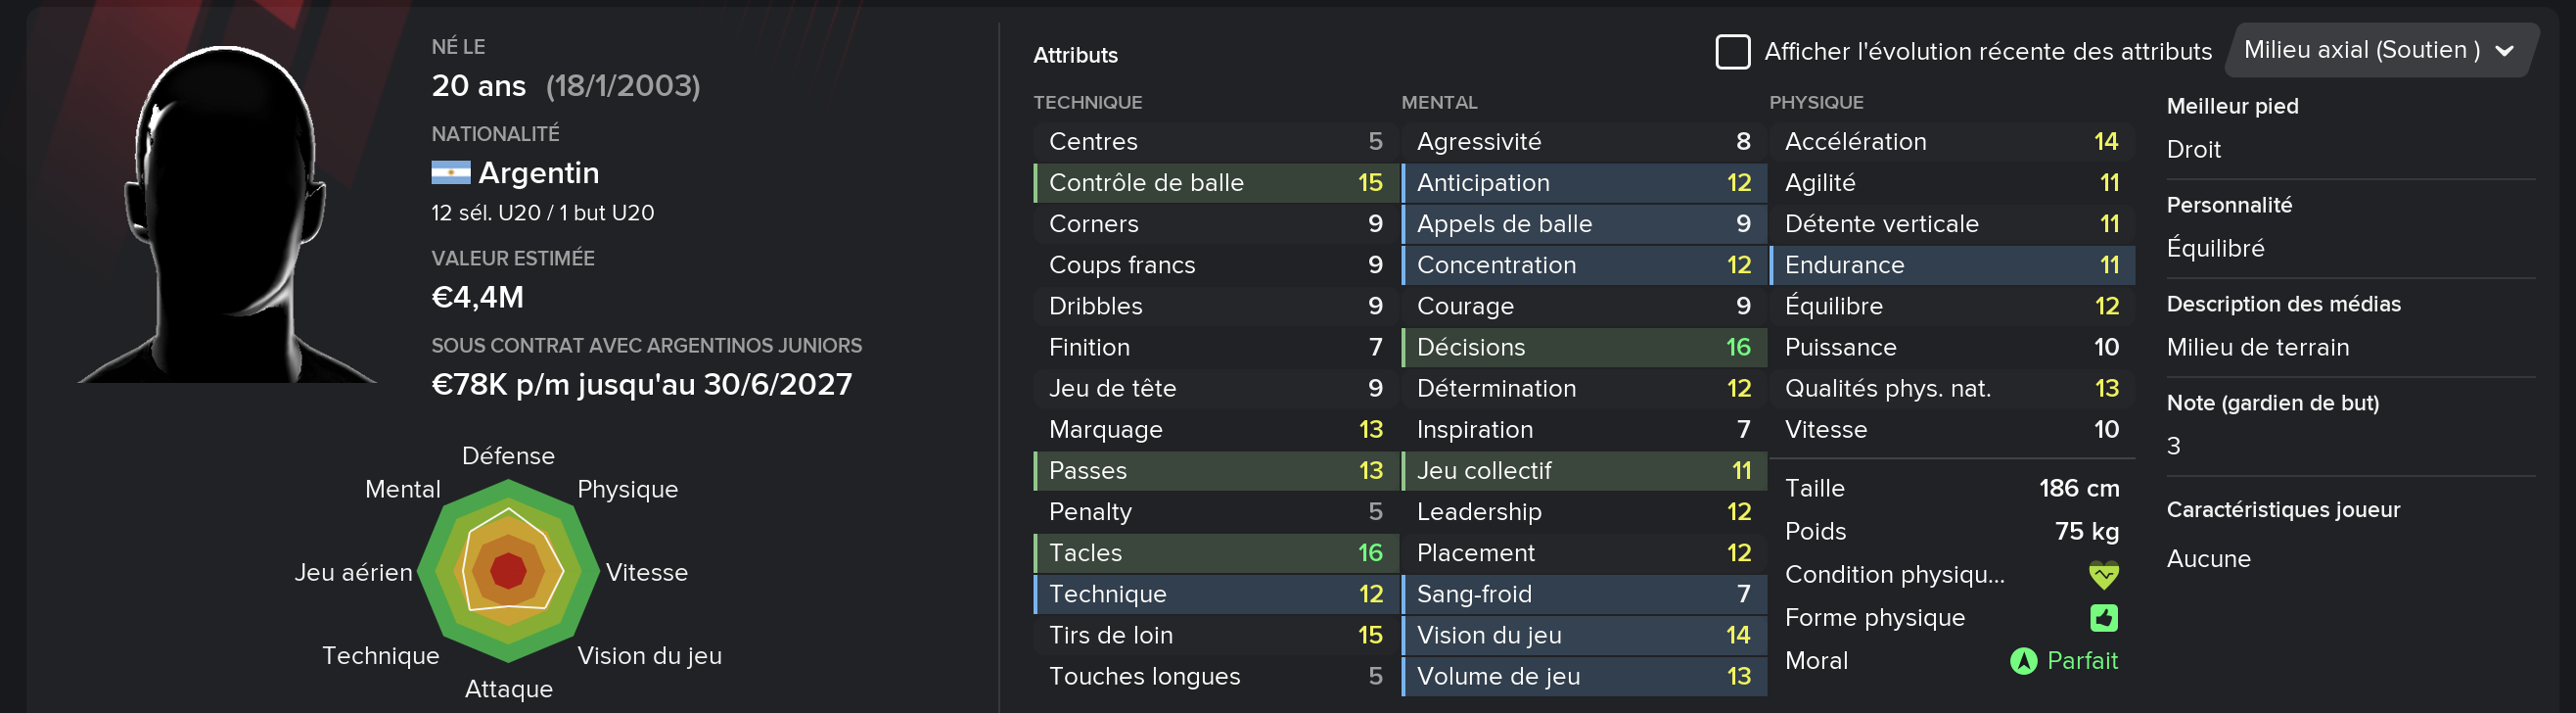Select the Contrôle de balle attribute row

[1215, 183]
